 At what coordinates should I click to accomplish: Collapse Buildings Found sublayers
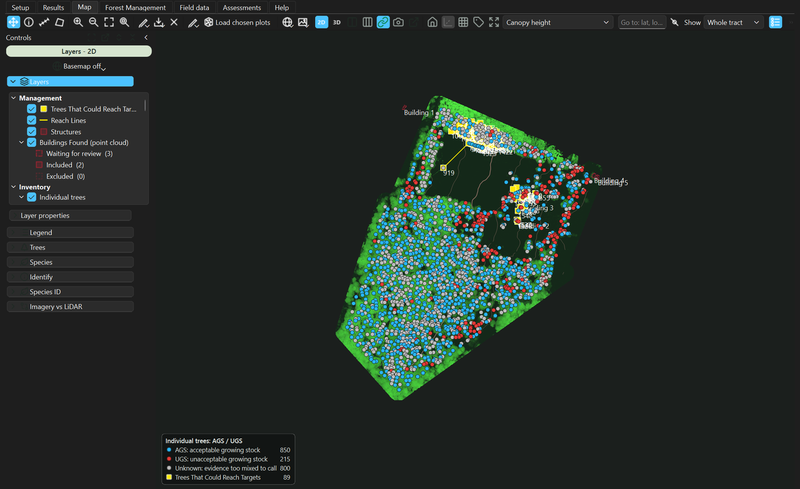(x=21, y=142)
